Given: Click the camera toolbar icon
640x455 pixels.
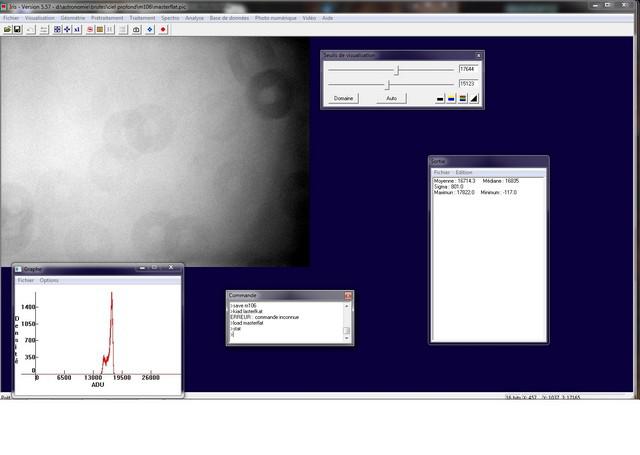Looking at the screenshot, I should (x=136, y=29).
